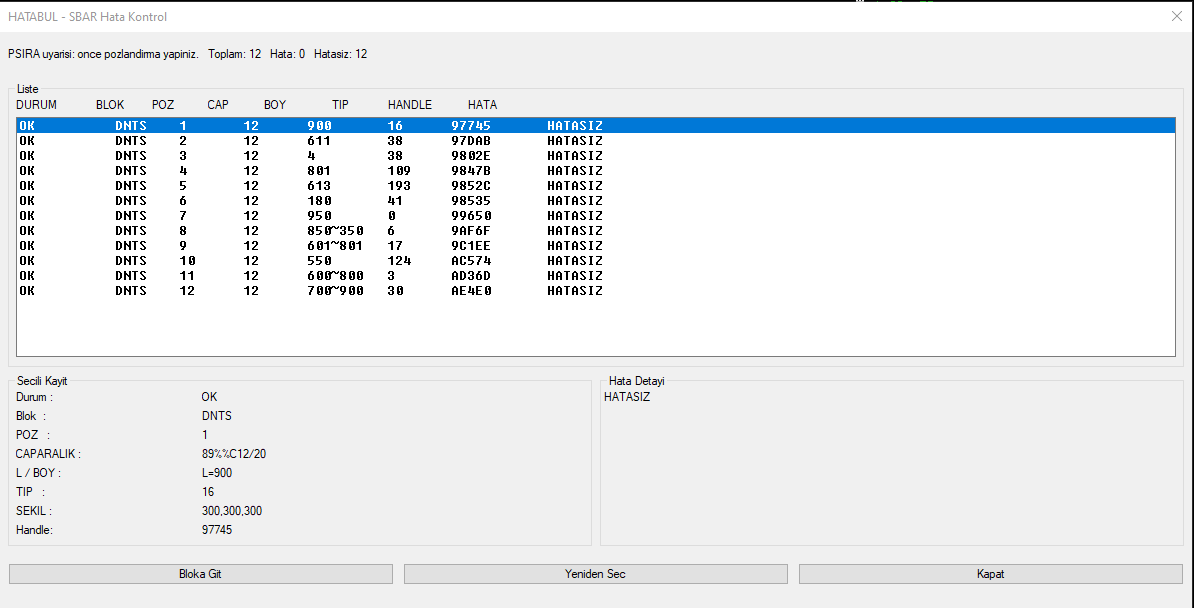Select the list row with handle 98535
Screen dimensions: 1194x608
click(x=595, y=201)
